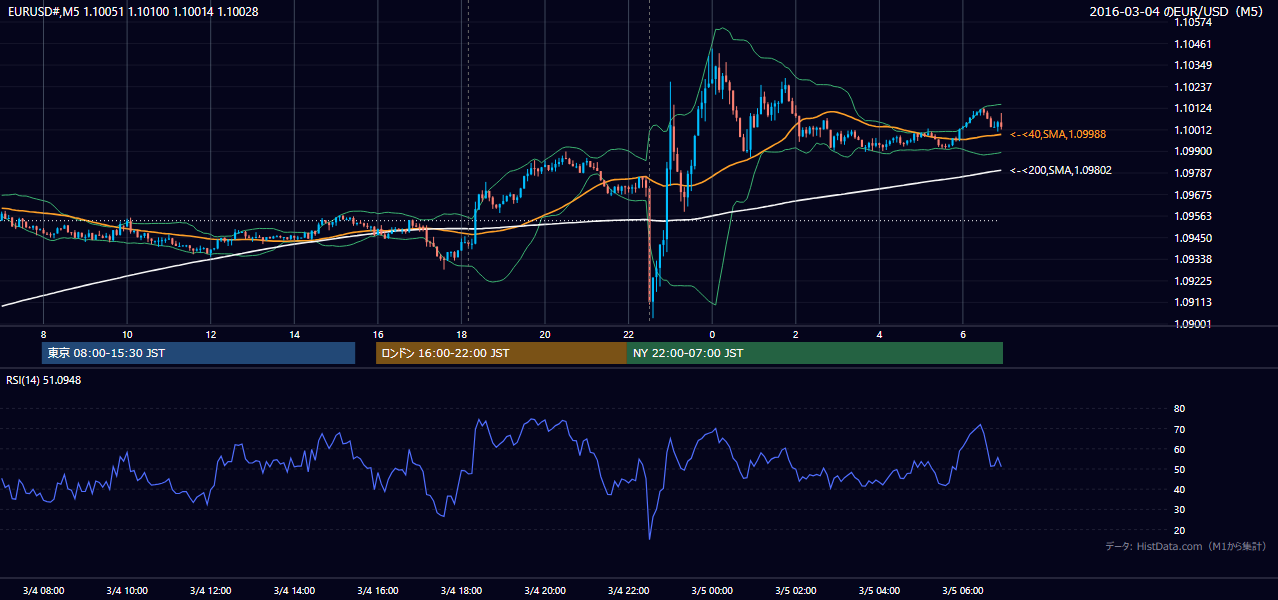The width and height of the screenshot is (1278, 600).
Task: Click the RSI axis level 30
Action: pos(1179,509)
